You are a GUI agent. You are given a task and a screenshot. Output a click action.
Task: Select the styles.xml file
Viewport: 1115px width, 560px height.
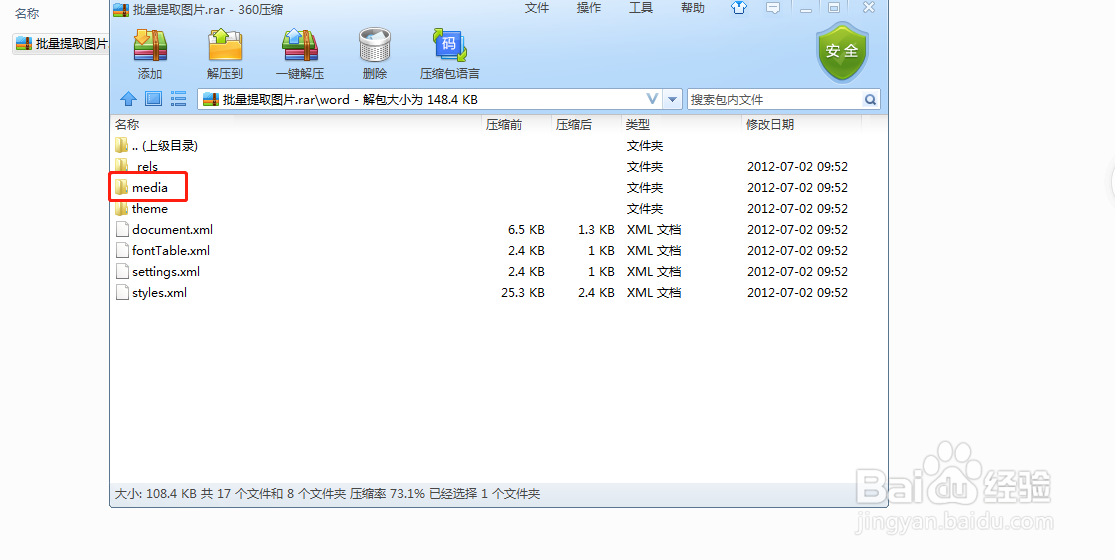(x=498, y=292)
